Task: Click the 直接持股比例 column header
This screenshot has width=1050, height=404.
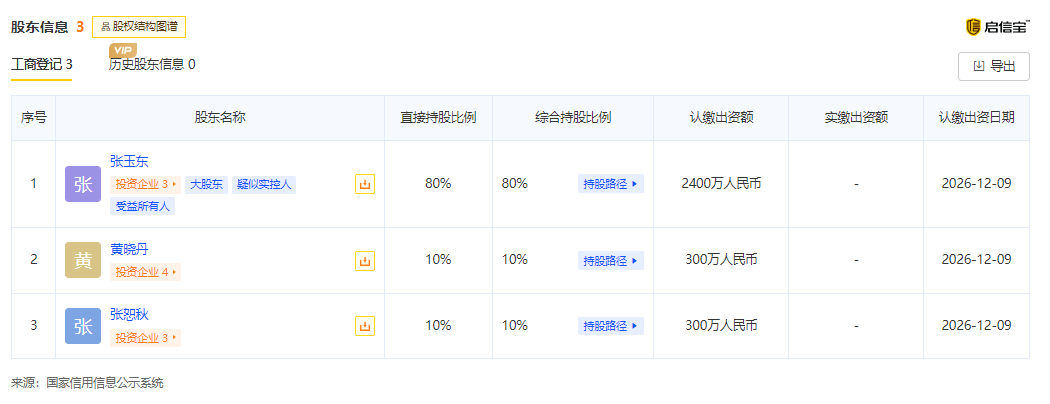Action: [x=438, y=118]
